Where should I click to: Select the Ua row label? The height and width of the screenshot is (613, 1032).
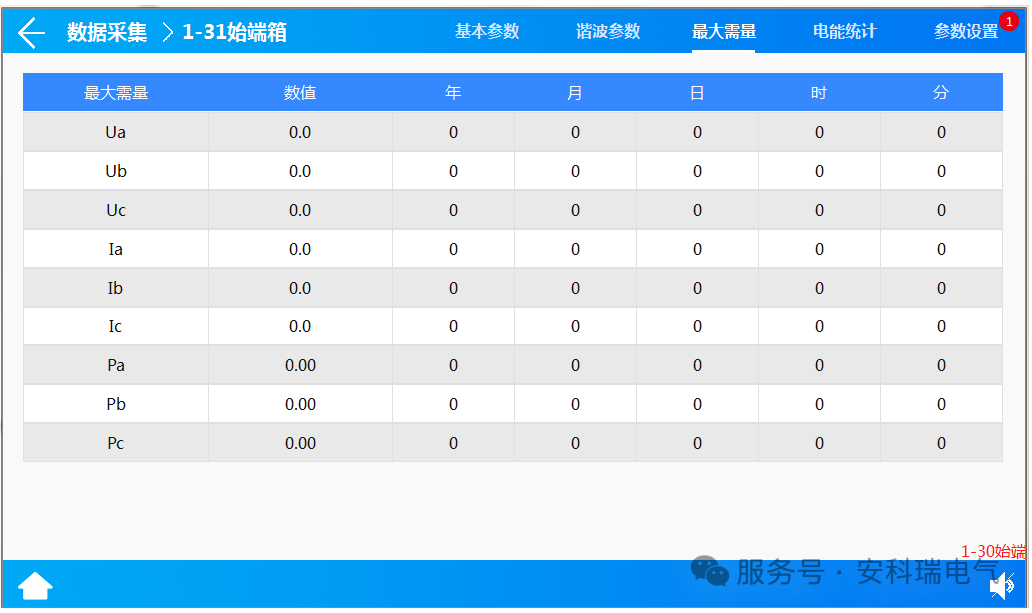[x=116, y=132]
